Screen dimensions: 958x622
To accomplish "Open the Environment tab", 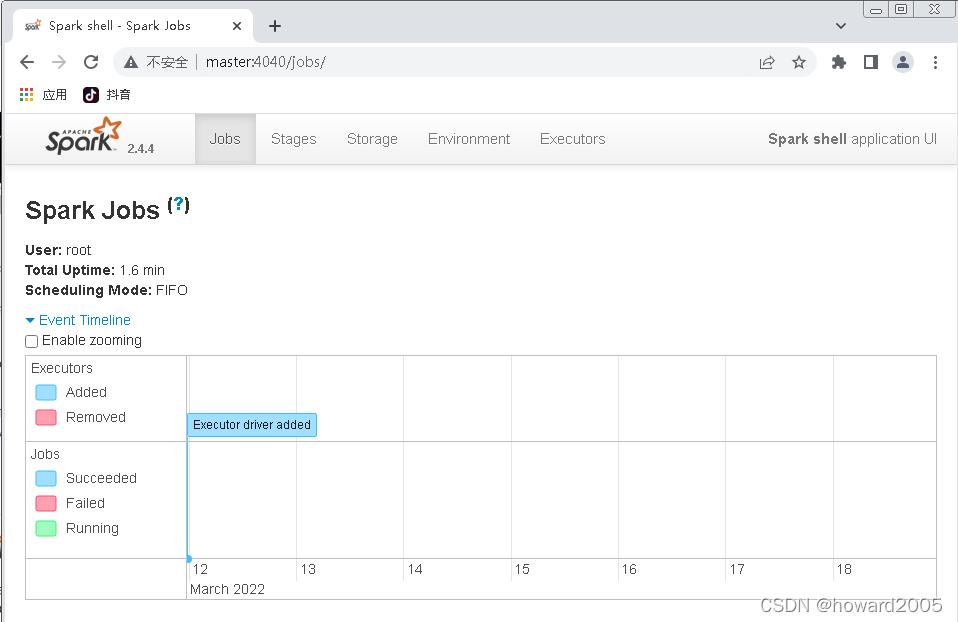I will coord(469,139).
